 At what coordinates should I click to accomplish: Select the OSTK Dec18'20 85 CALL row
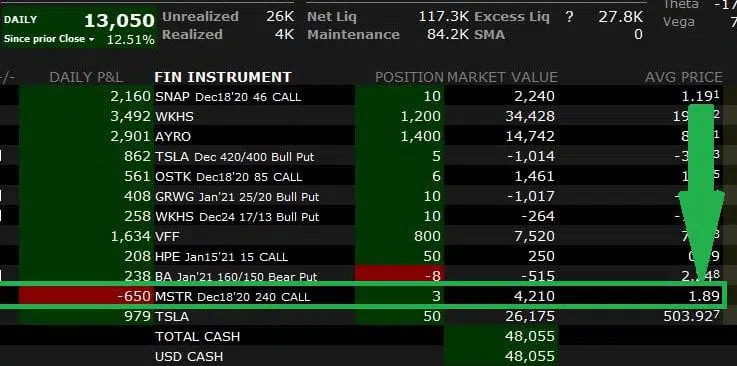[x=368, y=176]
